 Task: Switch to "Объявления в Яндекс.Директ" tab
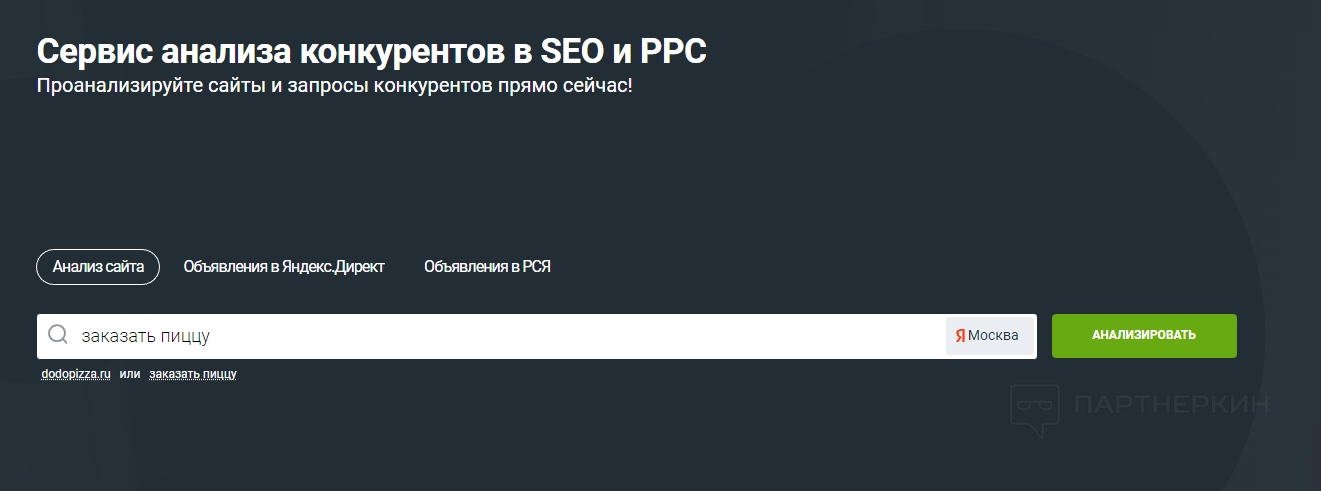284,267
